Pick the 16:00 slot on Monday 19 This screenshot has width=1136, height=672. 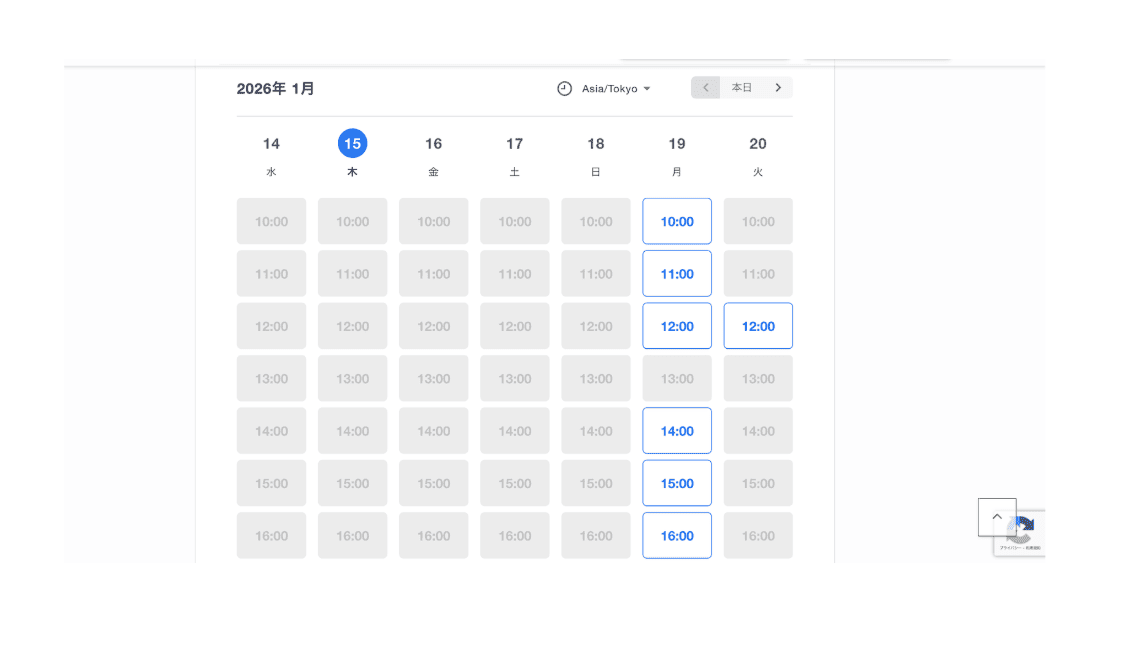pyautogui.click(x=677, y=536)
